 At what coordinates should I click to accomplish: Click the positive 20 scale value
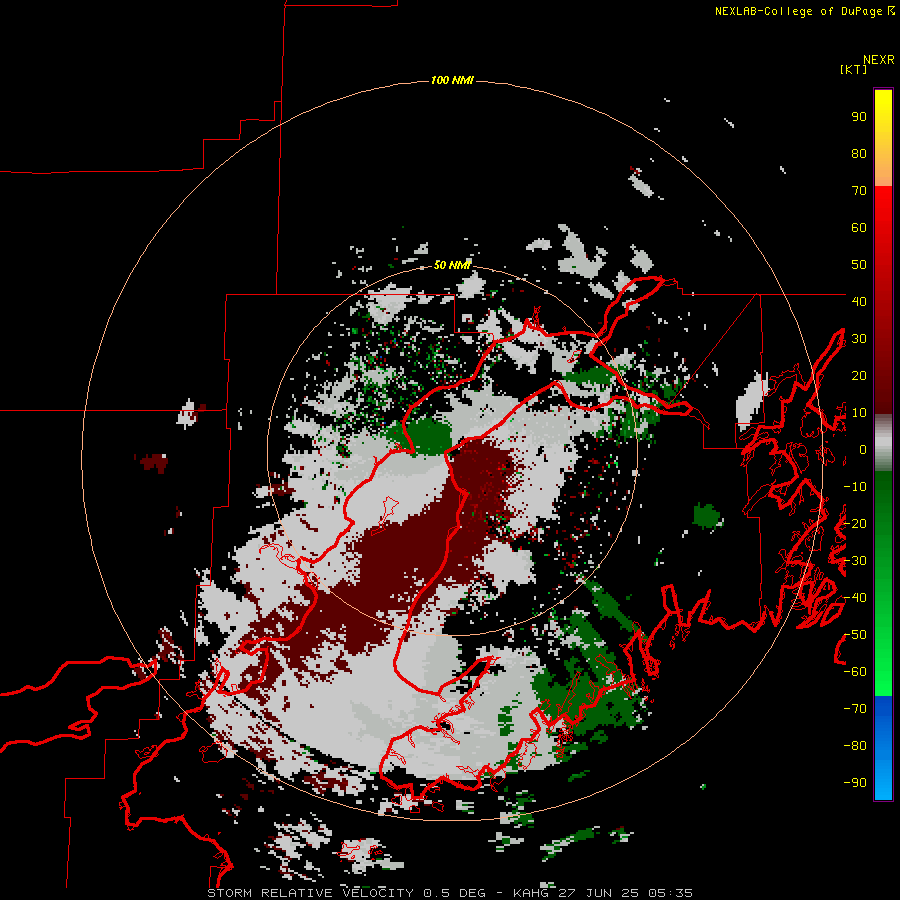click(859, 376)
